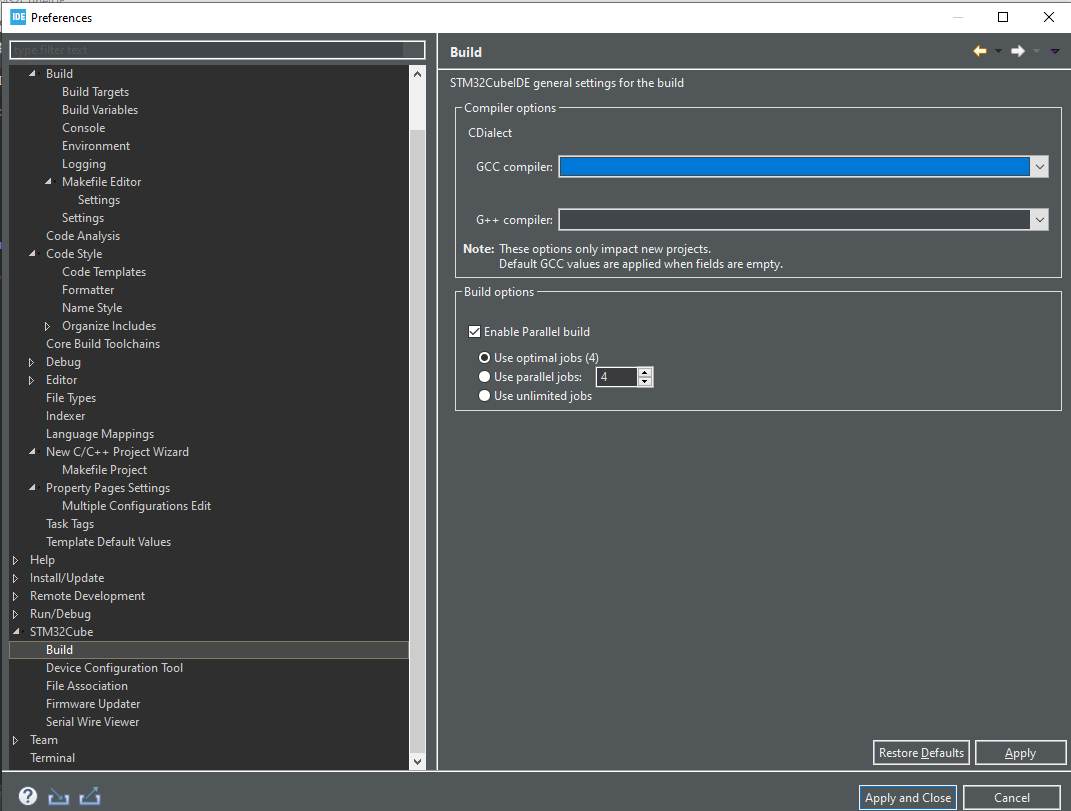Collapse the Code Style node
The image size is (1071, 811).
(32, 253)
